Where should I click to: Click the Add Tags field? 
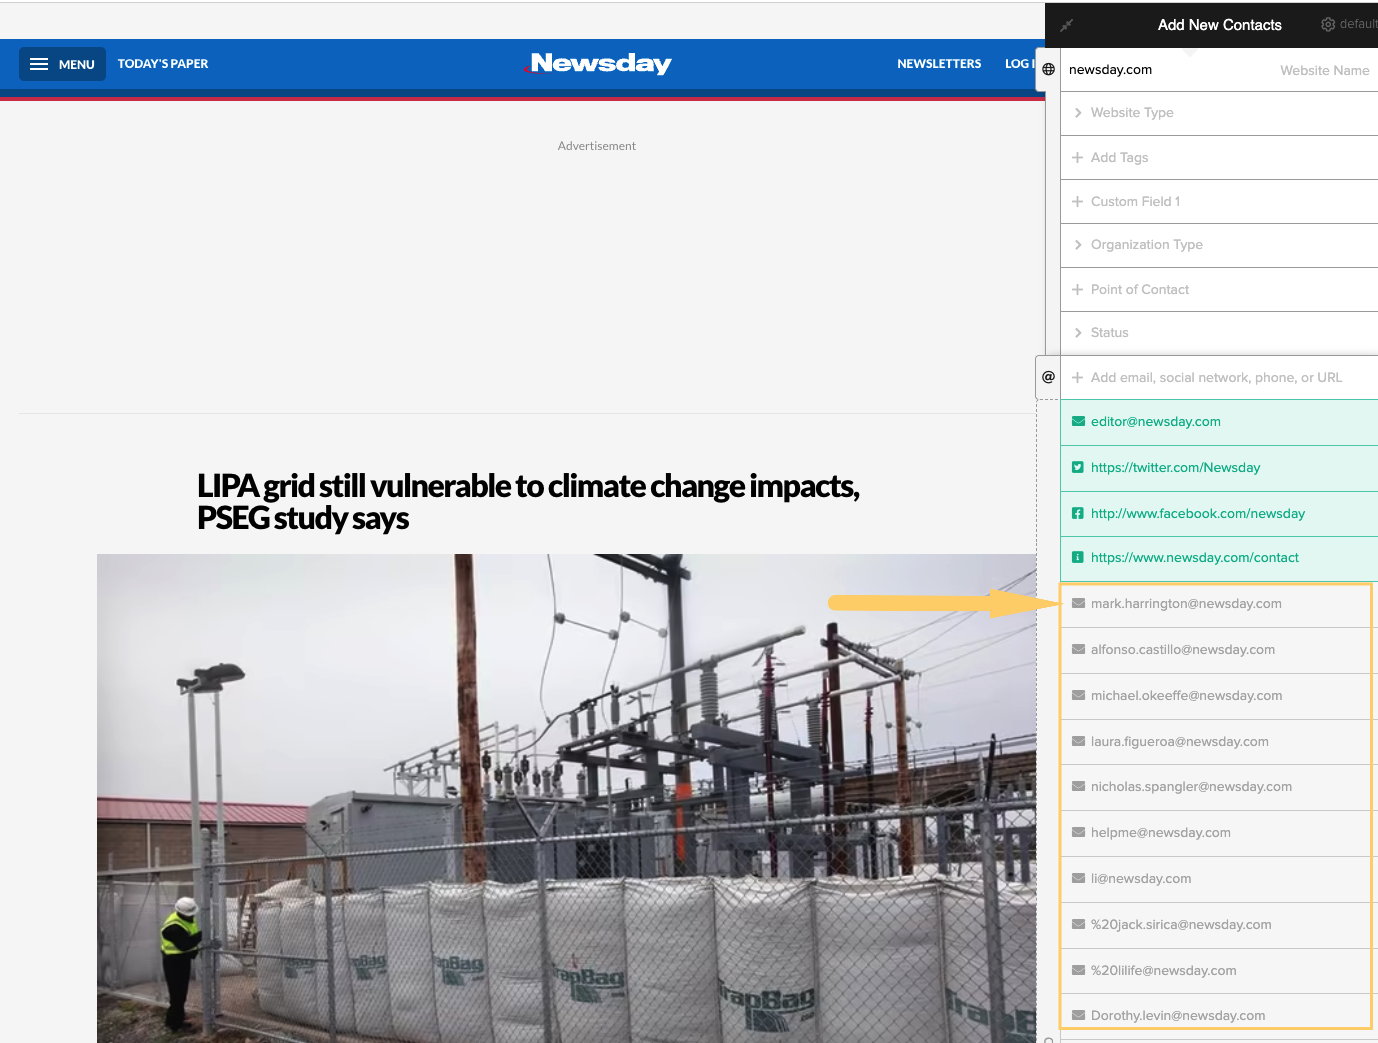point(1119,158)
